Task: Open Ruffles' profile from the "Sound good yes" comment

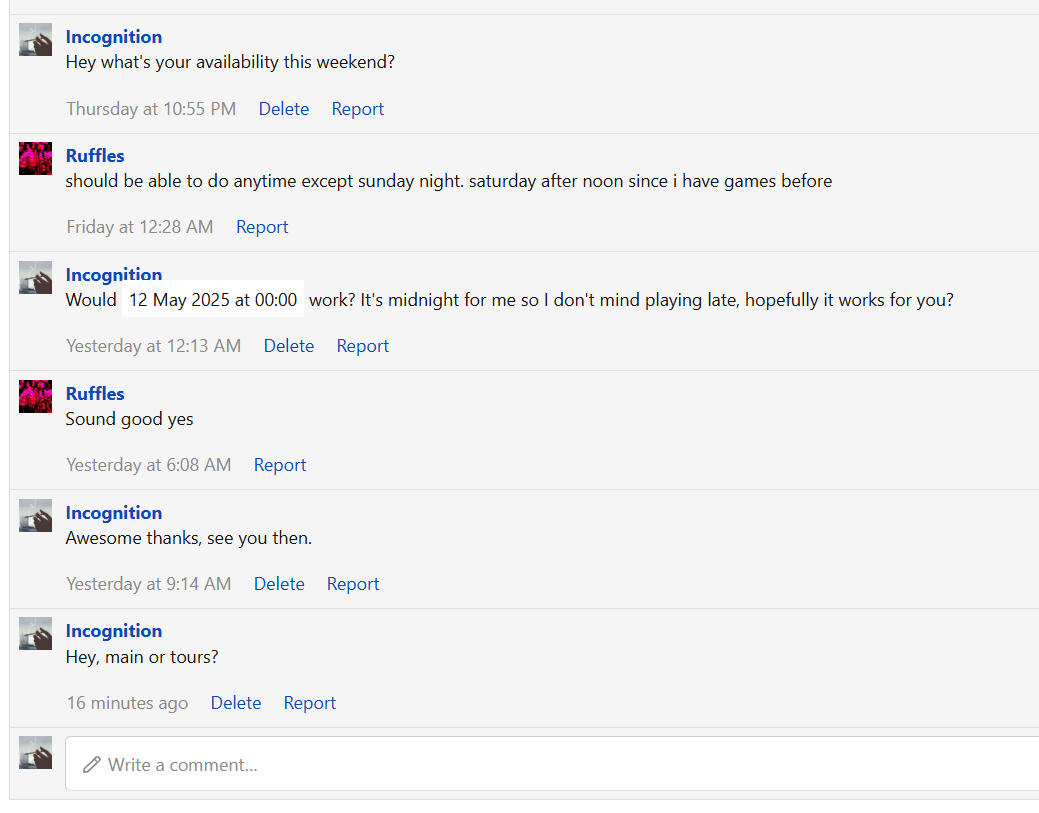Action: click(95, 394)
